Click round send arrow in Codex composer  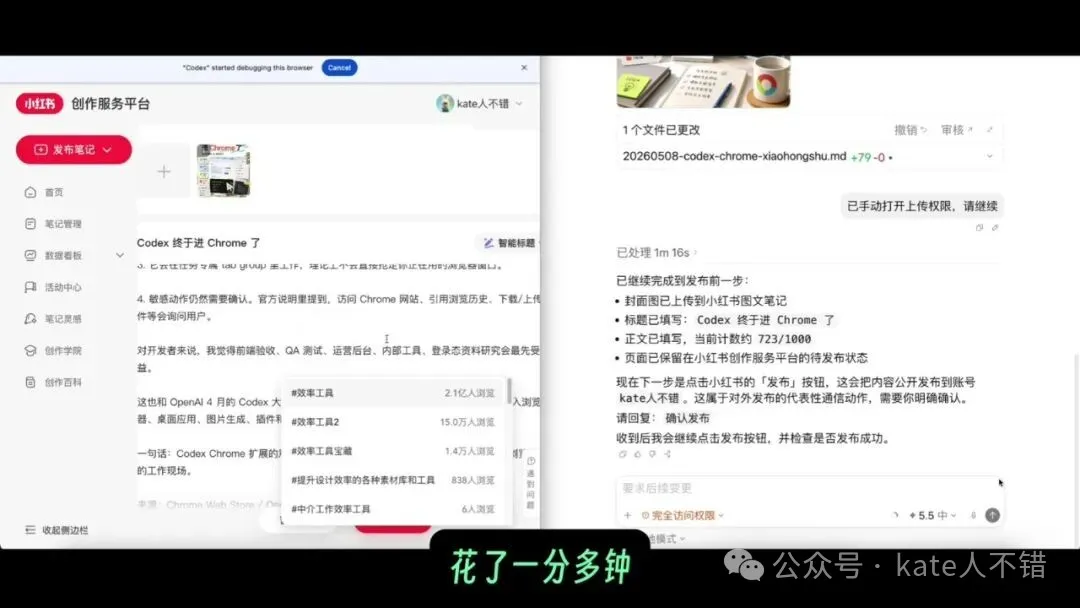[x=992, y=515]
